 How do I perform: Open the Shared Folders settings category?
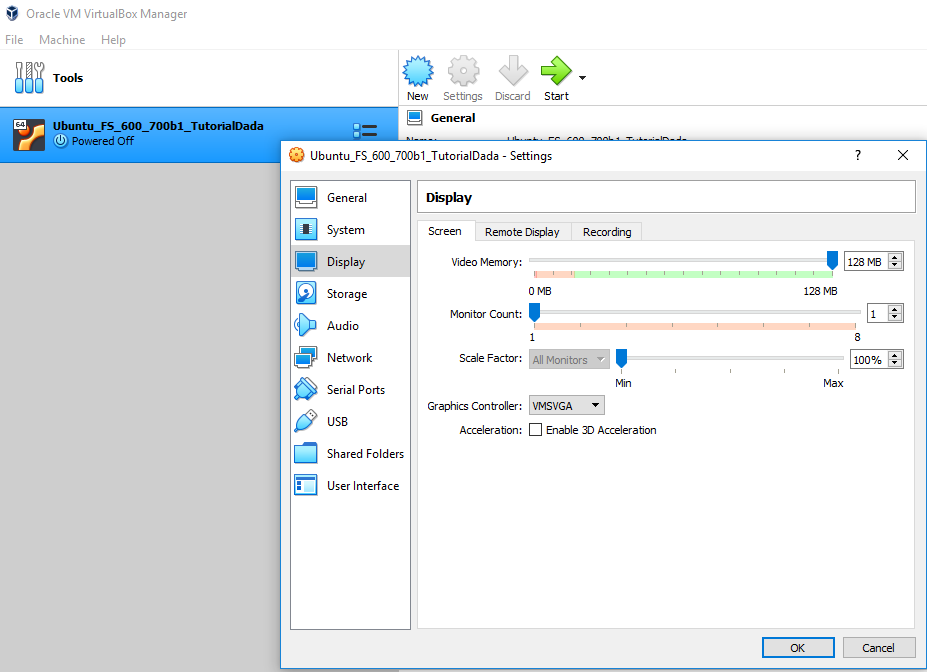[365, 454]
